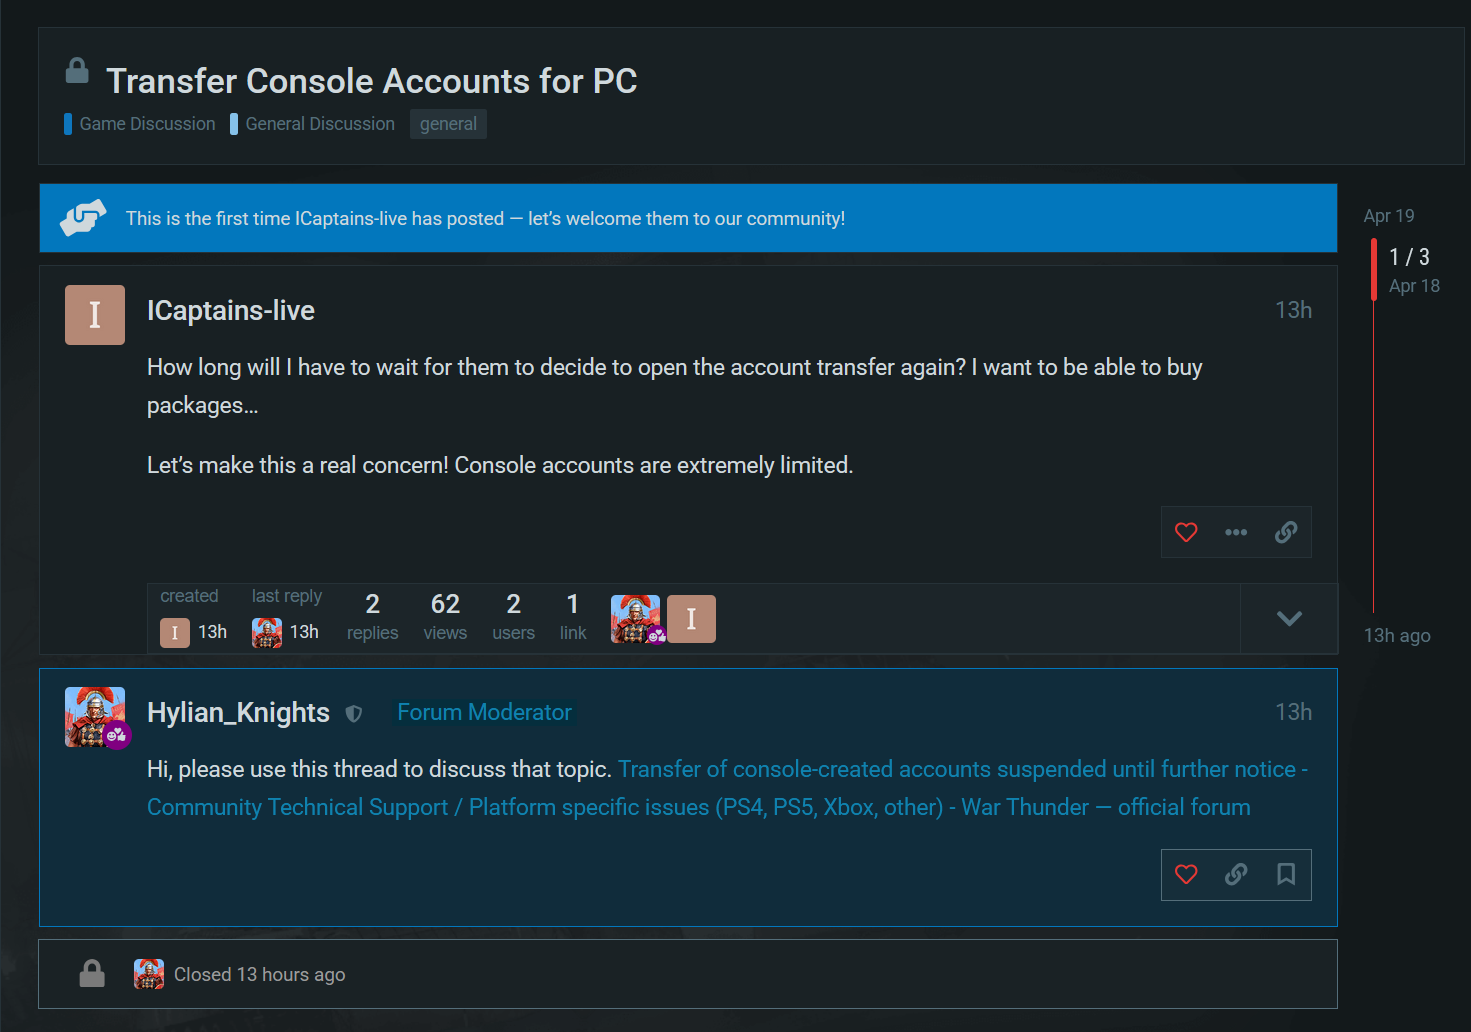Expand topic details with chevron arrow
Viewport: 1471px width, 1032px height.
pos(1289,619)
